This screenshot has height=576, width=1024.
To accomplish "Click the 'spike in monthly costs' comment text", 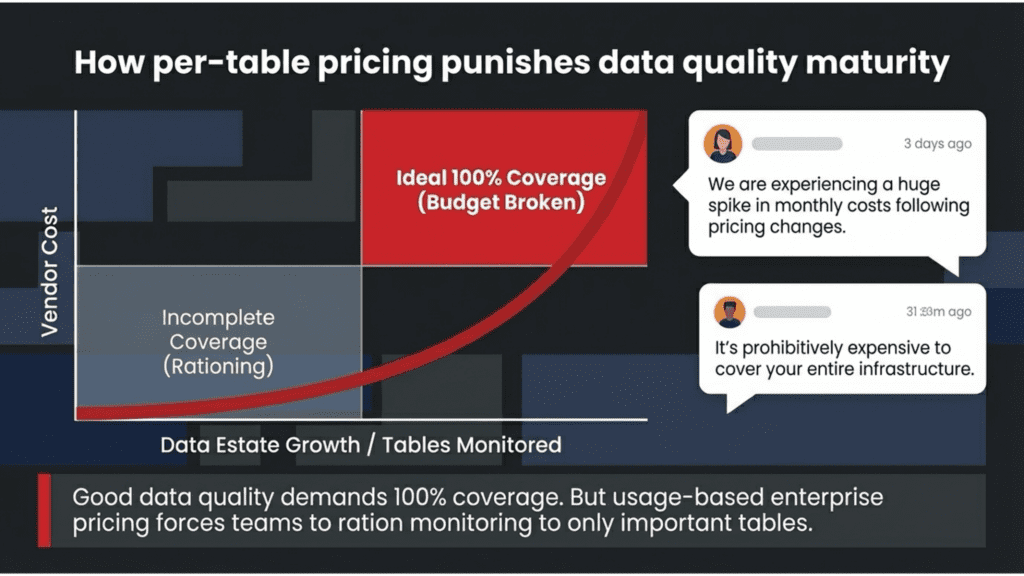I will [x=838, y=206].
